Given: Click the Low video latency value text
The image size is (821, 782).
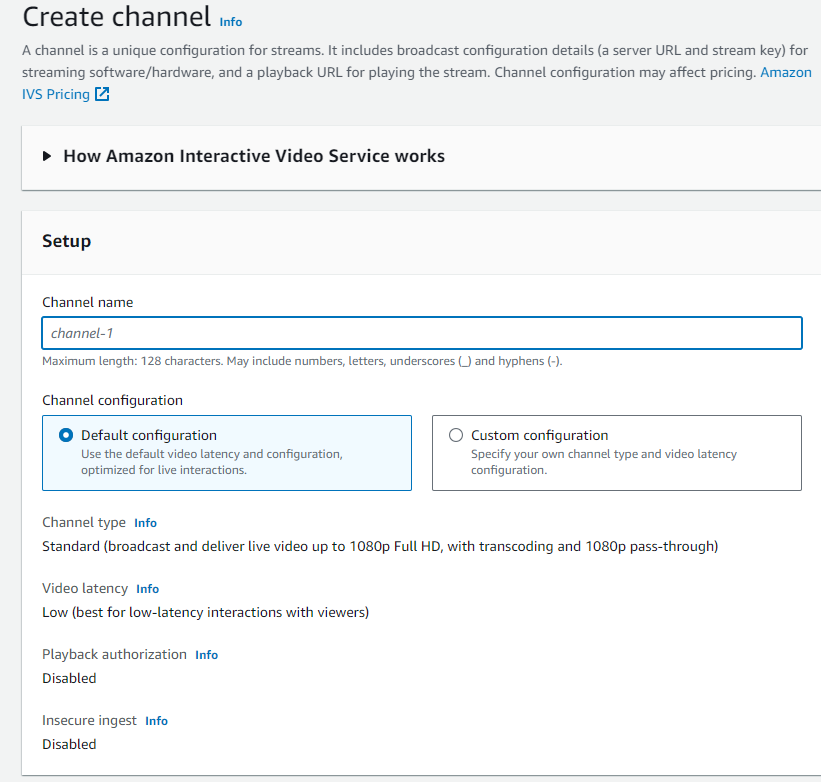Looking at the screenshot, I should [206, 612].
